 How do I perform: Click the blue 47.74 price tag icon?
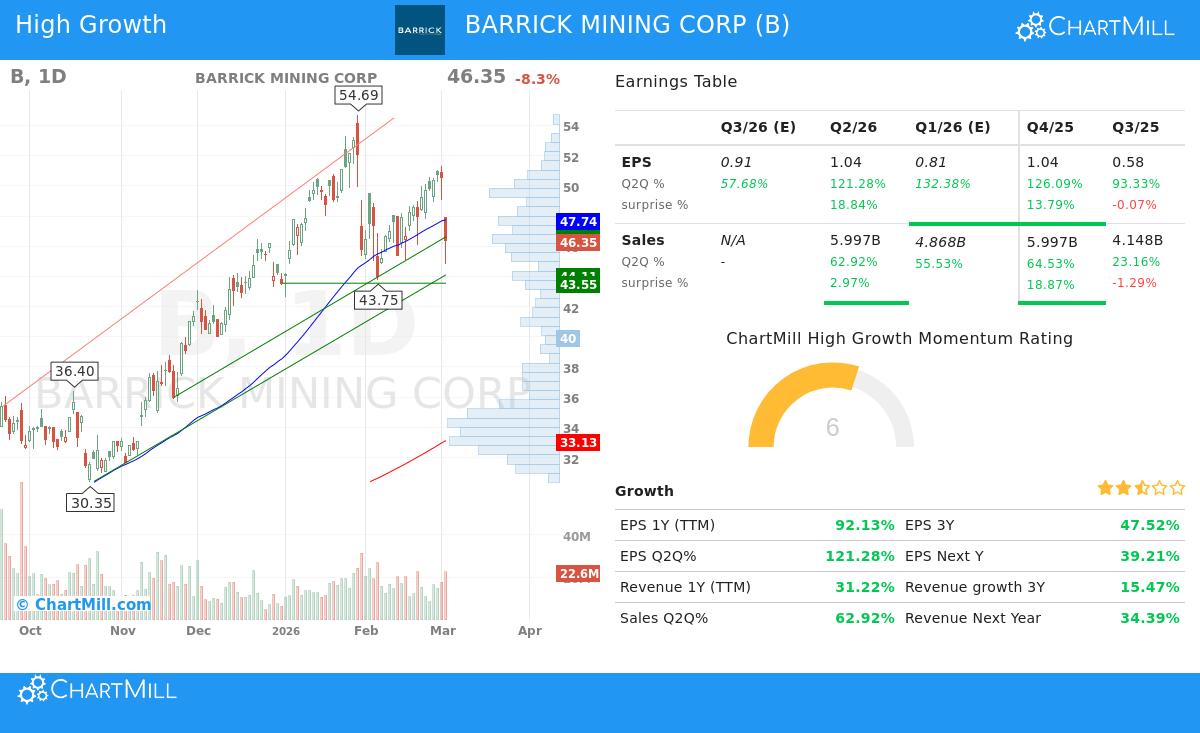pyautogui.click(x=577, y=221)
